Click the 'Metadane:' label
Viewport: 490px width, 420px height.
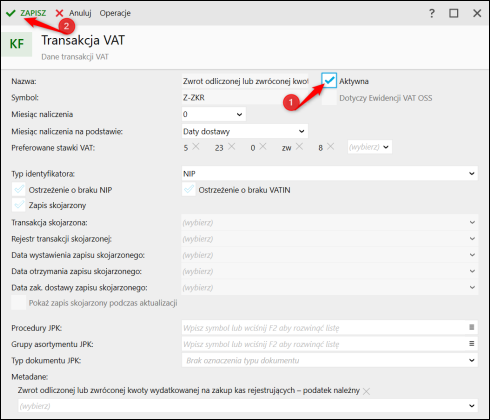[x=29, y=377]
